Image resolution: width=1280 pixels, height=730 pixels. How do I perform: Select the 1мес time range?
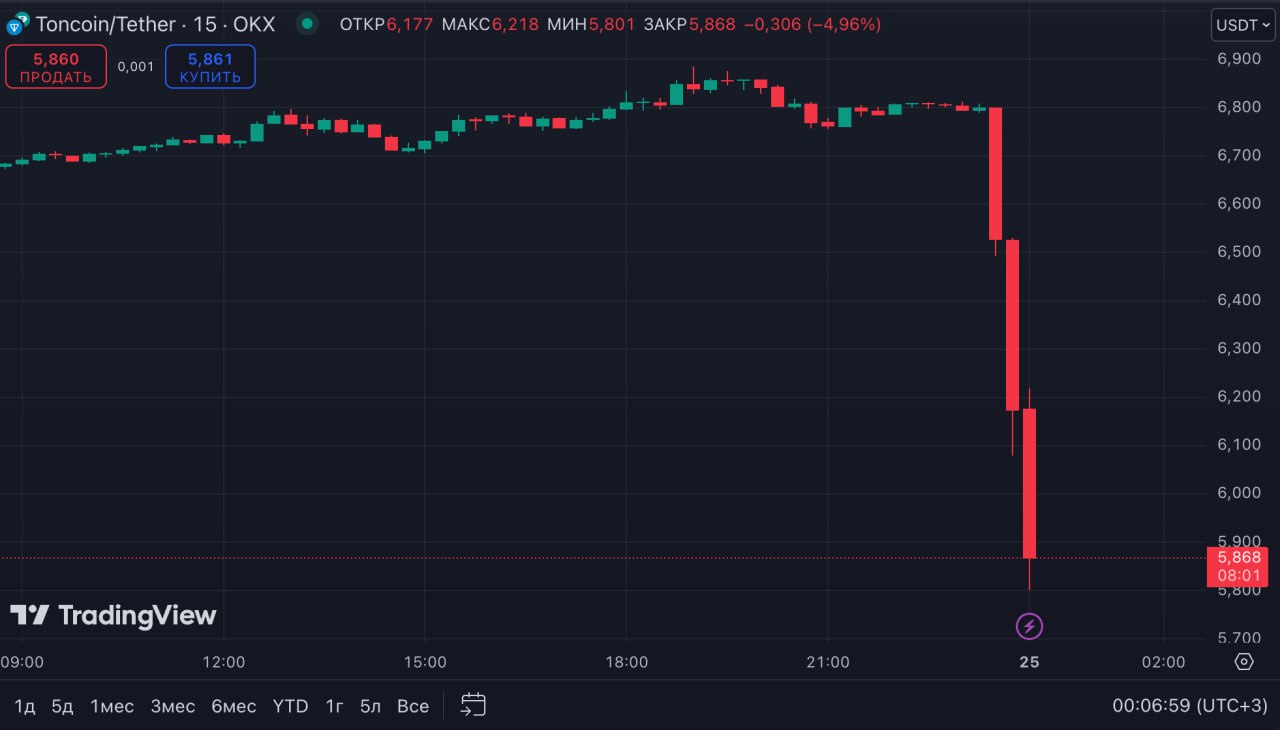pyautogui.click(x=112, y=706)
